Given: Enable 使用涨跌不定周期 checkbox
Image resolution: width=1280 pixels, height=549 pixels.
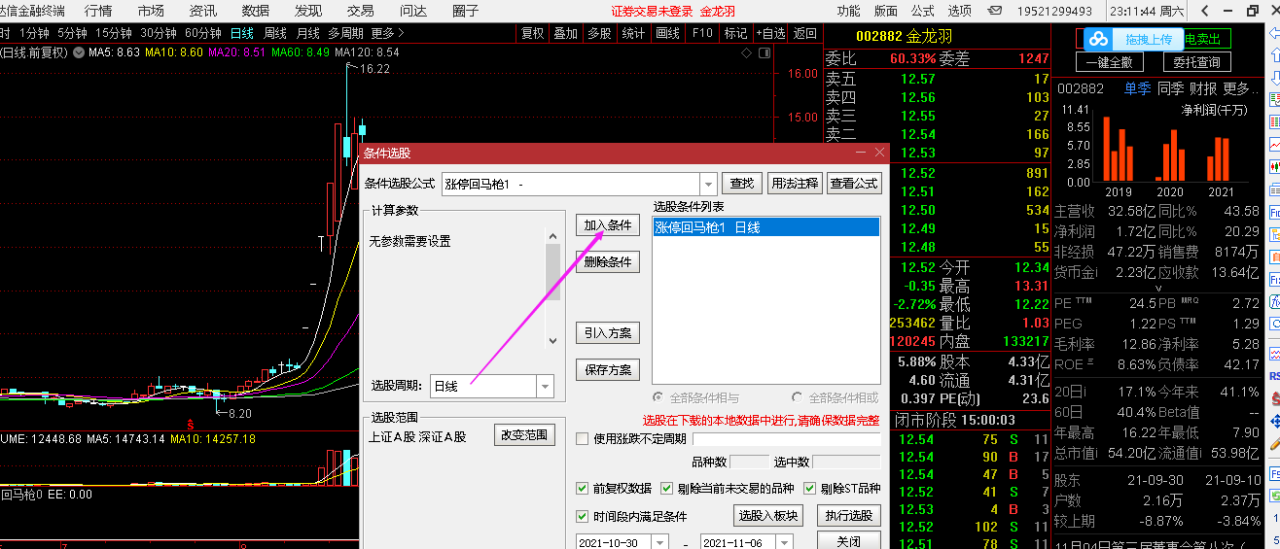Looking at the screenshot, I should coord(582,438).
